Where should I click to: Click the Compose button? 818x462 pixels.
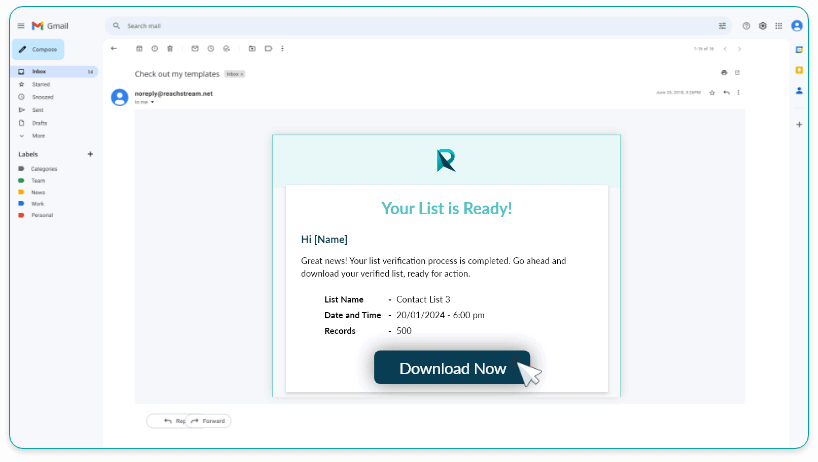point(38,50)
